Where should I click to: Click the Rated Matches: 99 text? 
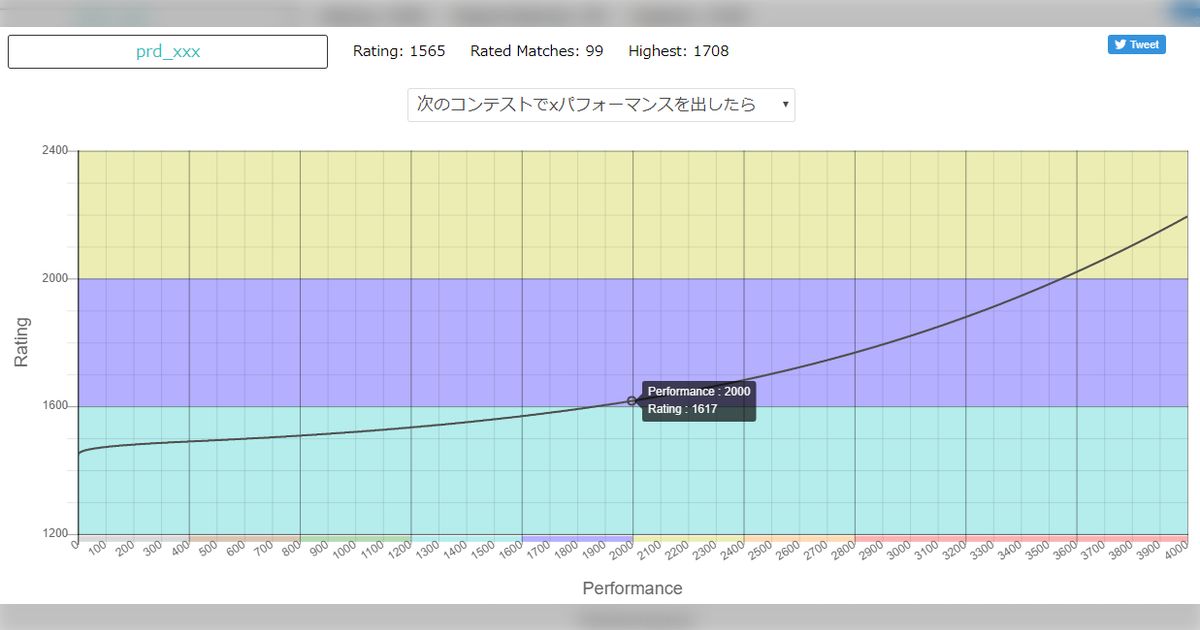537,51
